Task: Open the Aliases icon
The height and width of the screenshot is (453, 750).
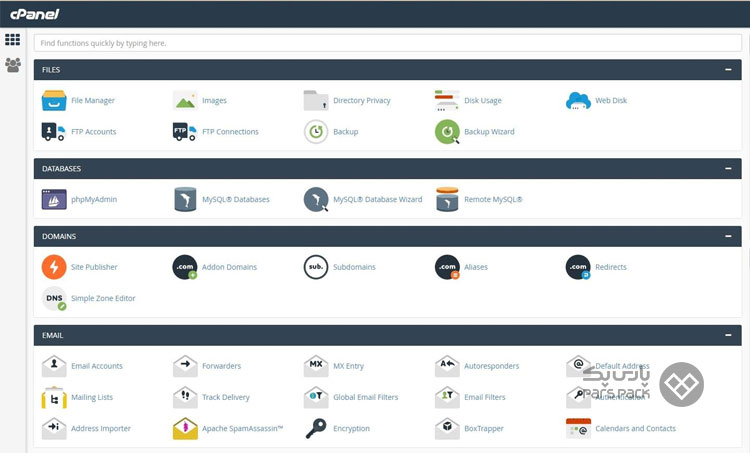Action: (447, 267)
